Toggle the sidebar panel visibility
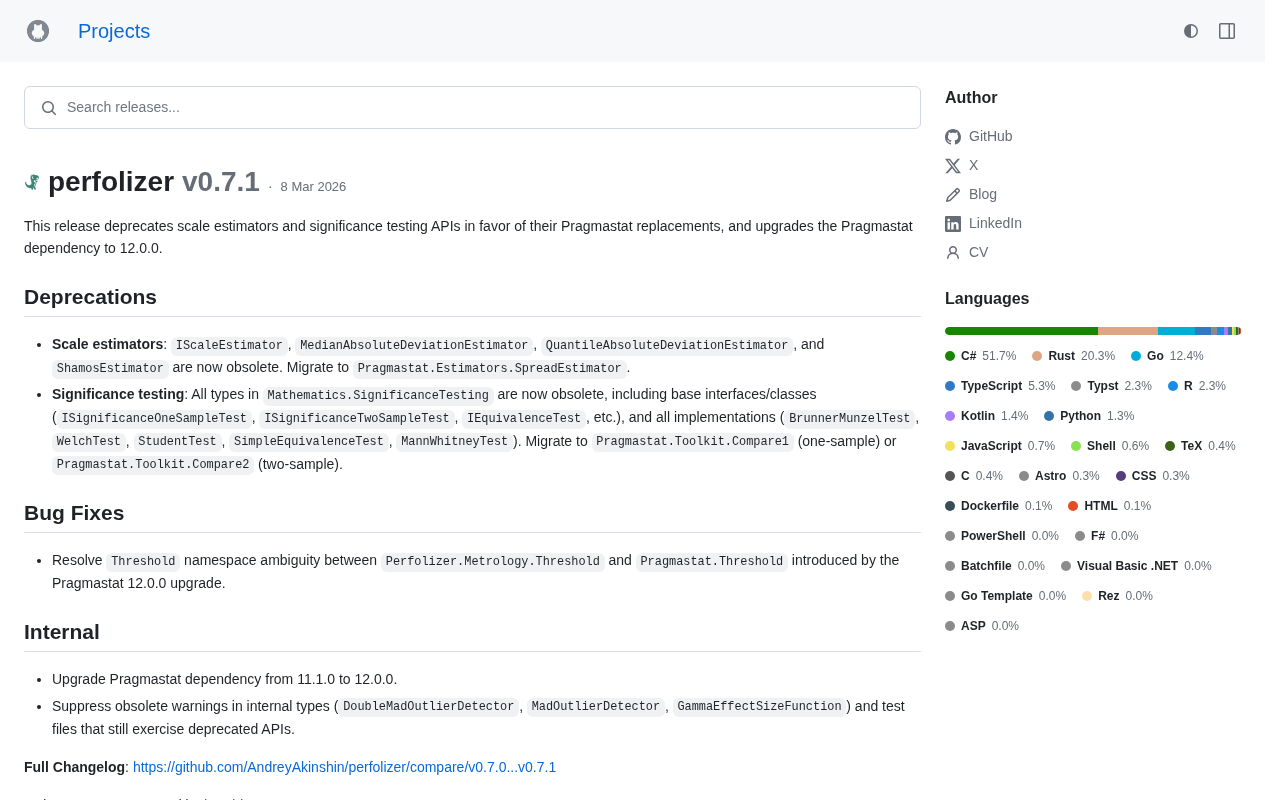Screen dimensions: 1280x800 point(1227,31)
